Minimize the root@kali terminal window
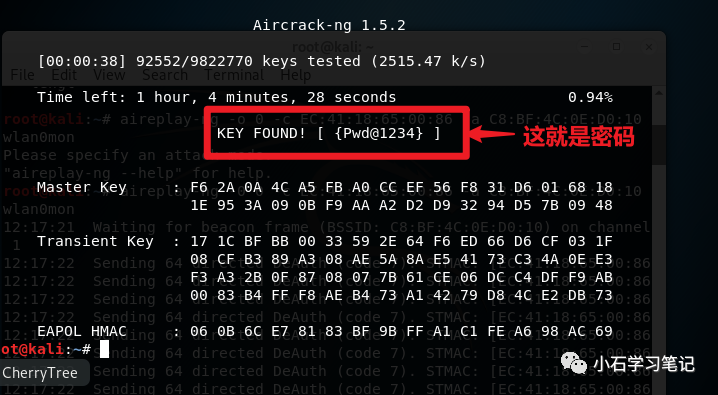 click(x=584, y=47)
